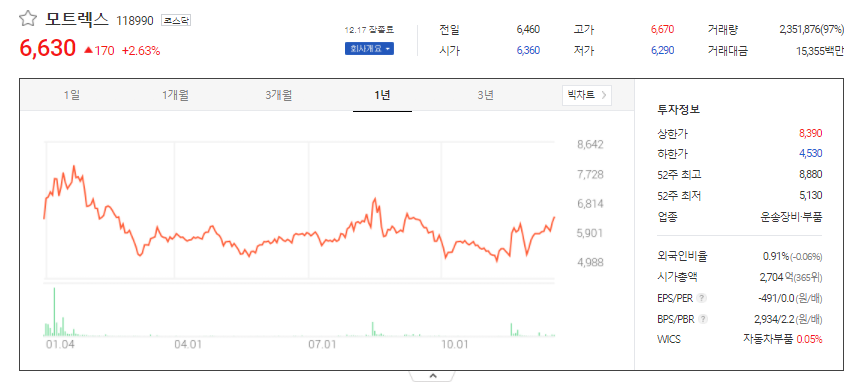
Task: Click the 시가총액 value 2,704억
Action: (x=775, y=277)
